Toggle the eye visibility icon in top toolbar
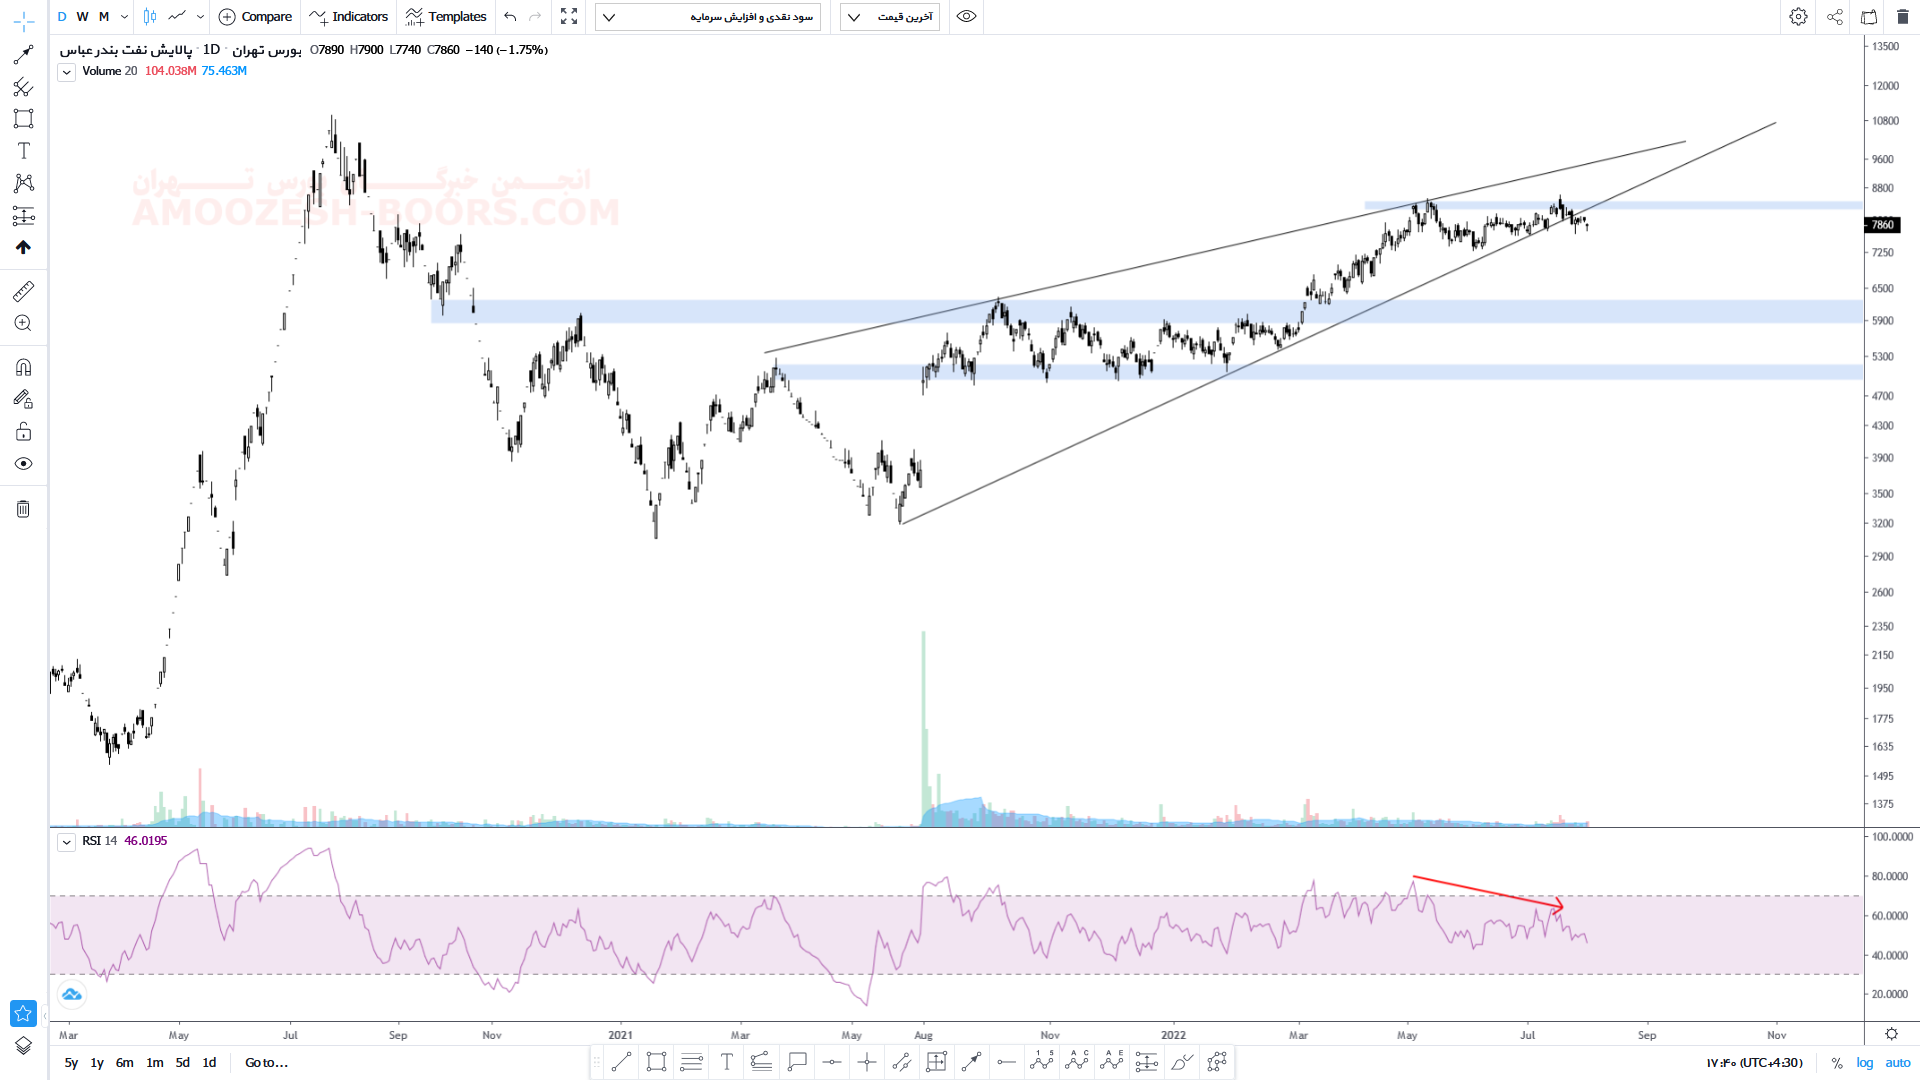Viewport: 1920px width, 1080px height. tap(966, 17)
